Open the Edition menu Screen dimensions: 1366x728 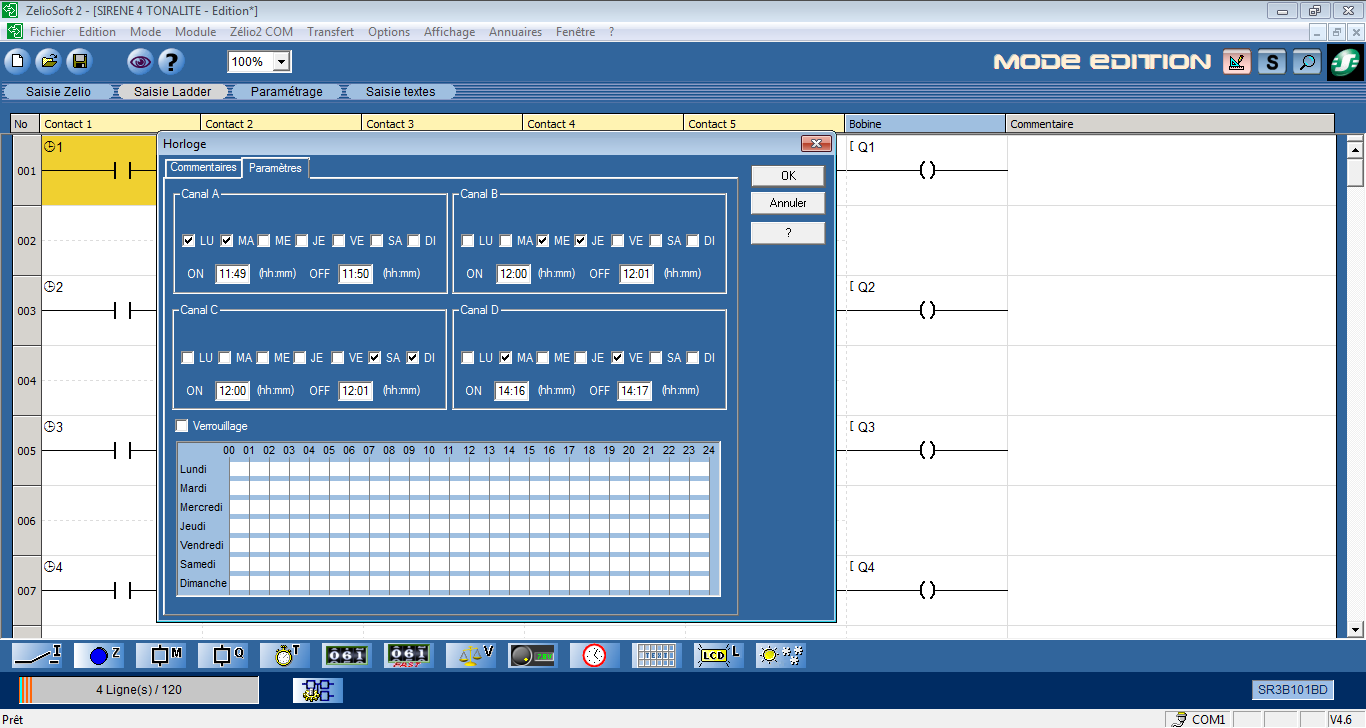point(98,32)
